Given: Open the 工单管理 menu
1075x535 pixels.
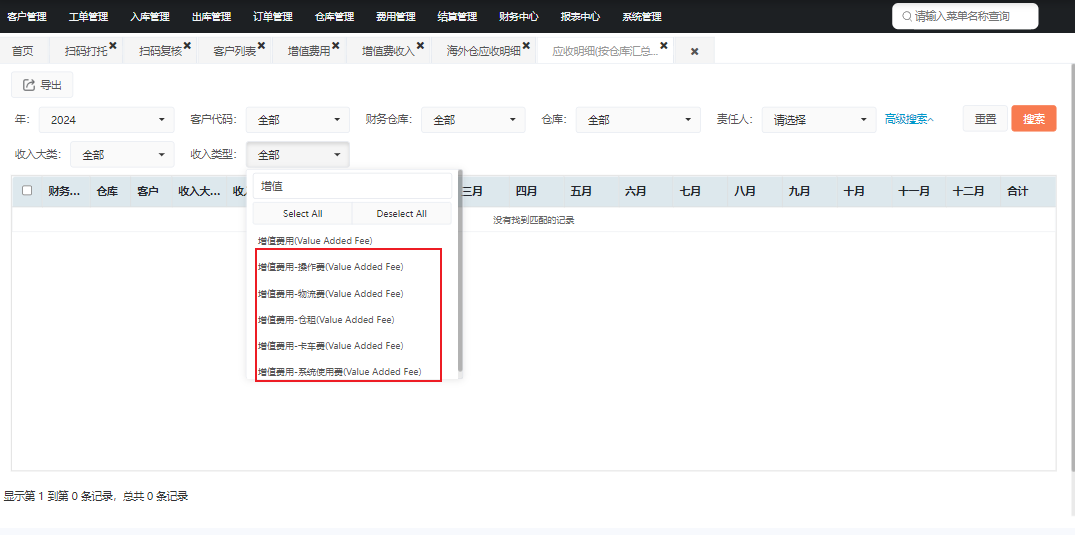Looking at the screenshot, I should [88, 16].
